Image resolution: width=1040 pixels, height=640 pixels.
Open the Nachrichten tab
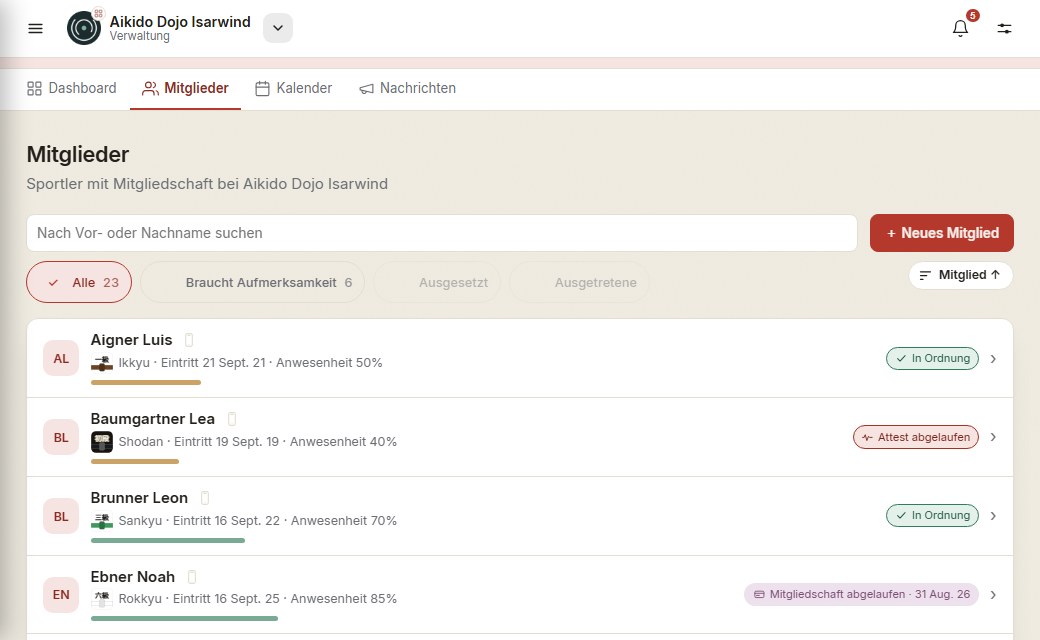[407, 88]
